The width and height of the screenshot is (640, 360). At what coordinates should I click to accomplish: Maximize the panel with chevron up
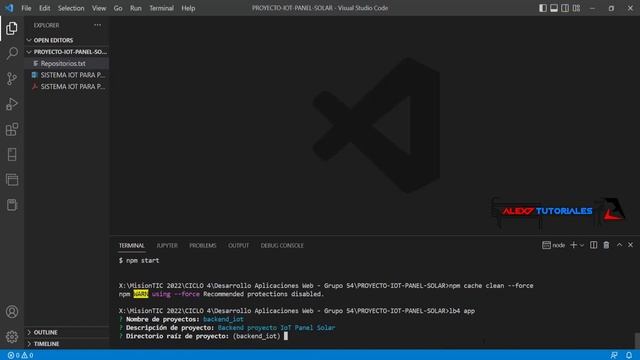click(x=620, y=245)
